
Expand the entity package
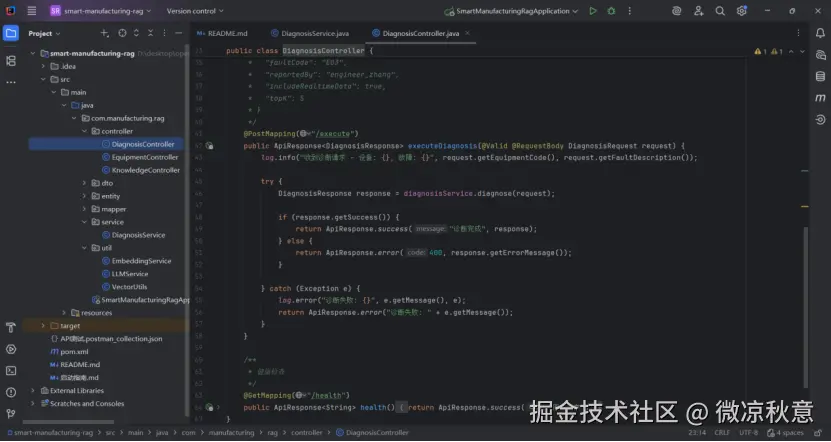85,196
